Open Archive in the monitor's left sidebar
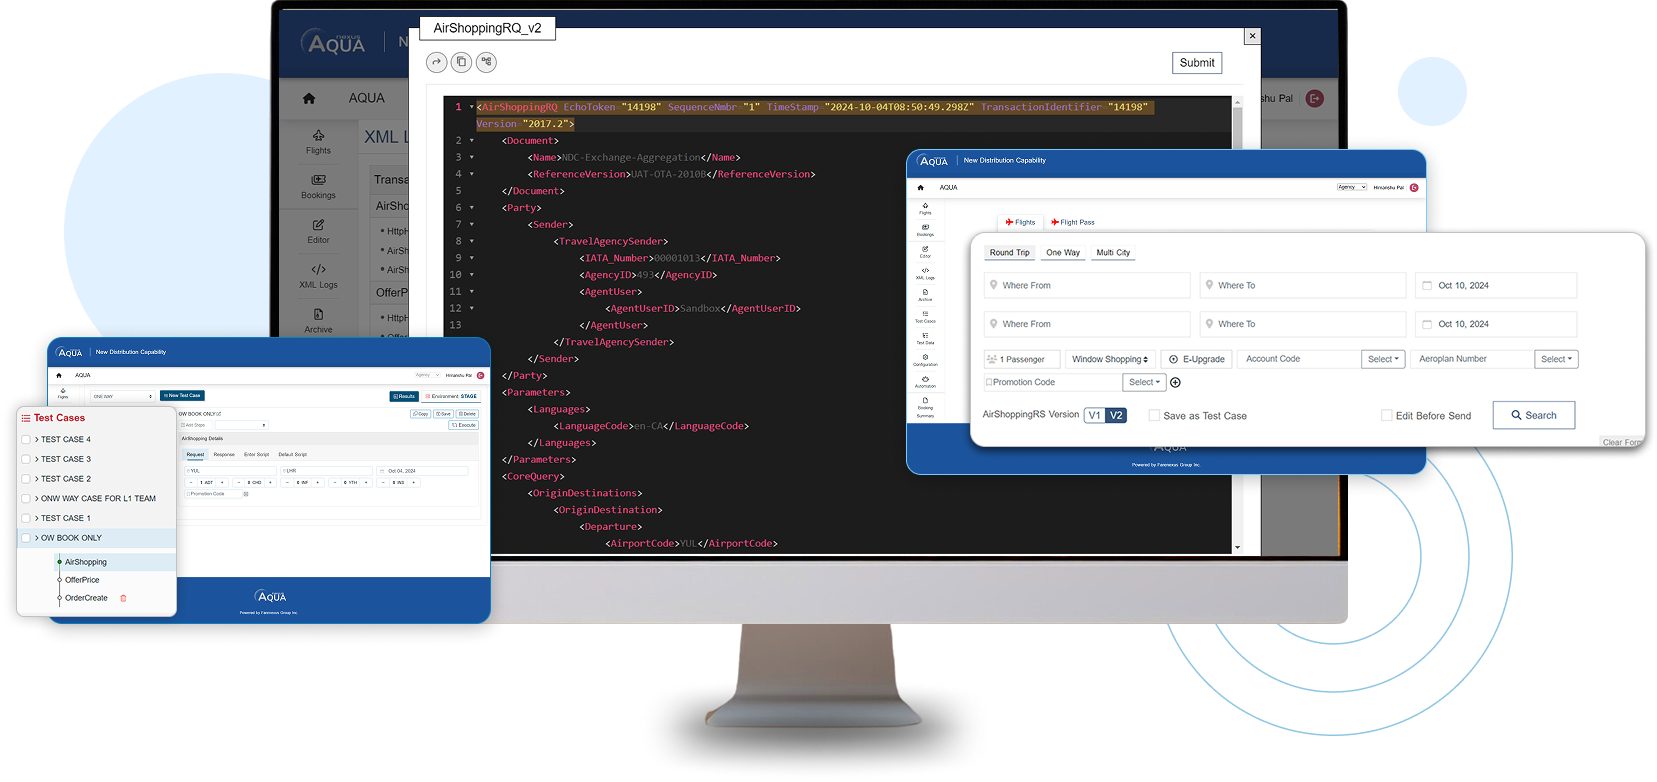Screen dimensions: 1657x782 click(318, 321)
